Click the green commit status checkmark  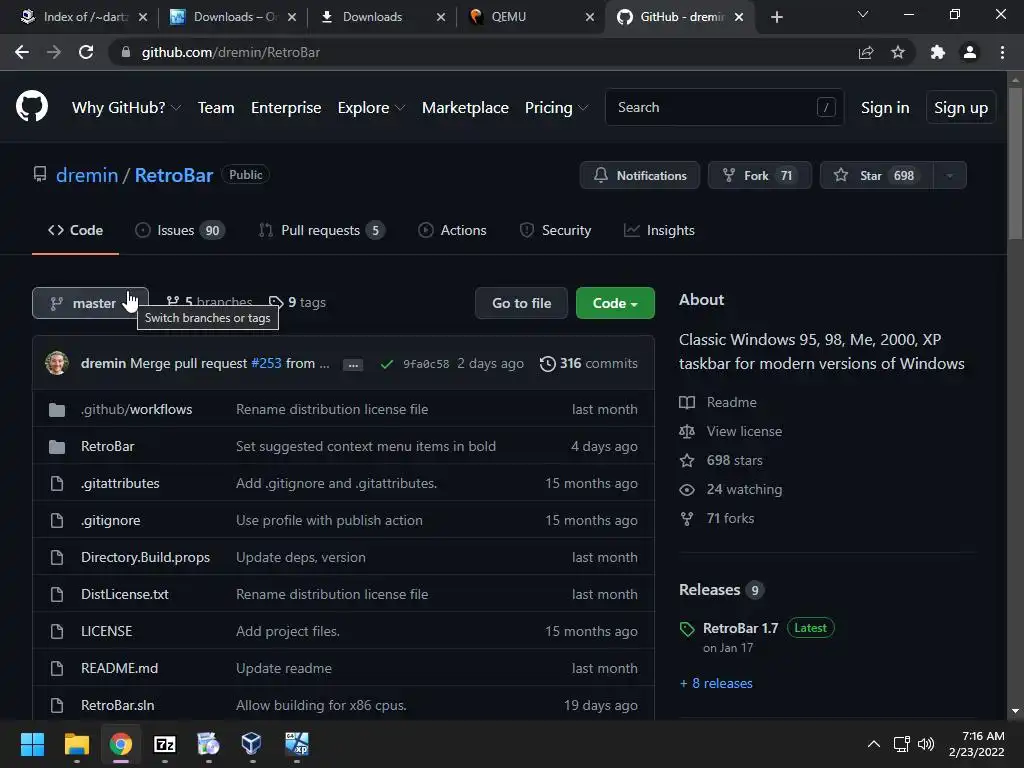click(387, 364)
